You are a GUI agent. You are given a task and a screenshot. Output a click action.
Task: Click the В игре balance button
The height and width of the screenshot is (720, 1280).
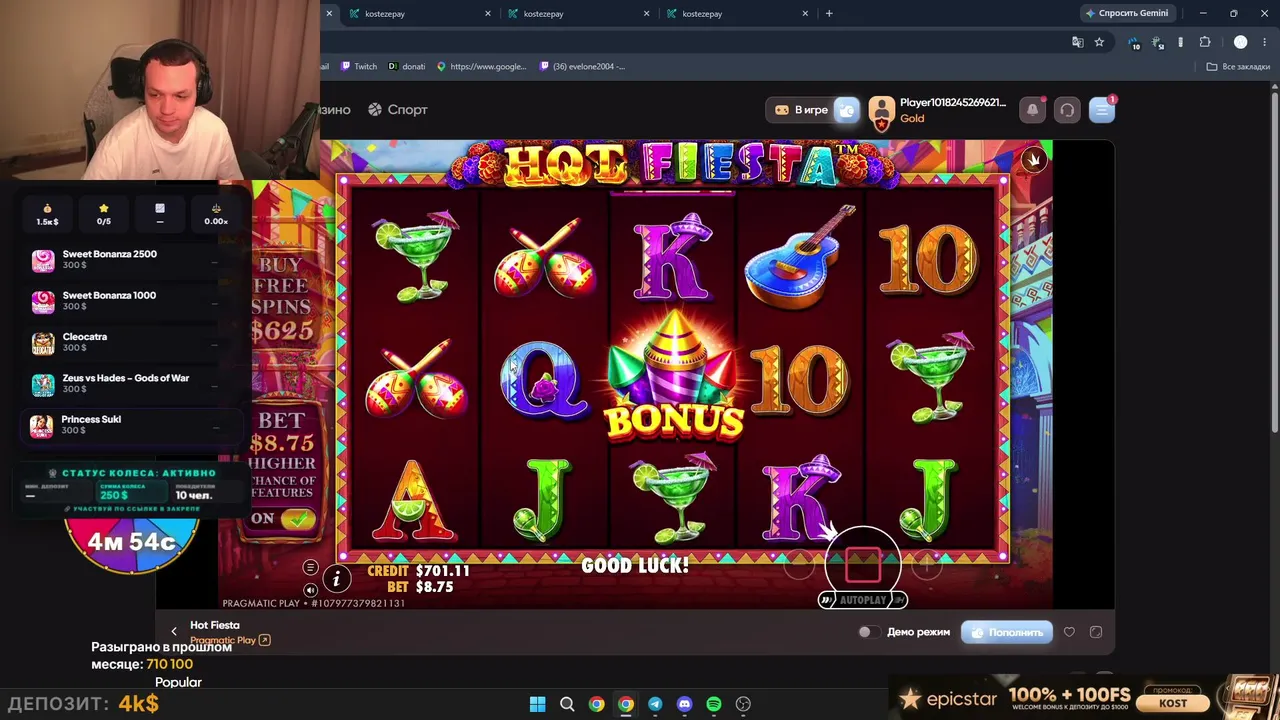point(802,110)
